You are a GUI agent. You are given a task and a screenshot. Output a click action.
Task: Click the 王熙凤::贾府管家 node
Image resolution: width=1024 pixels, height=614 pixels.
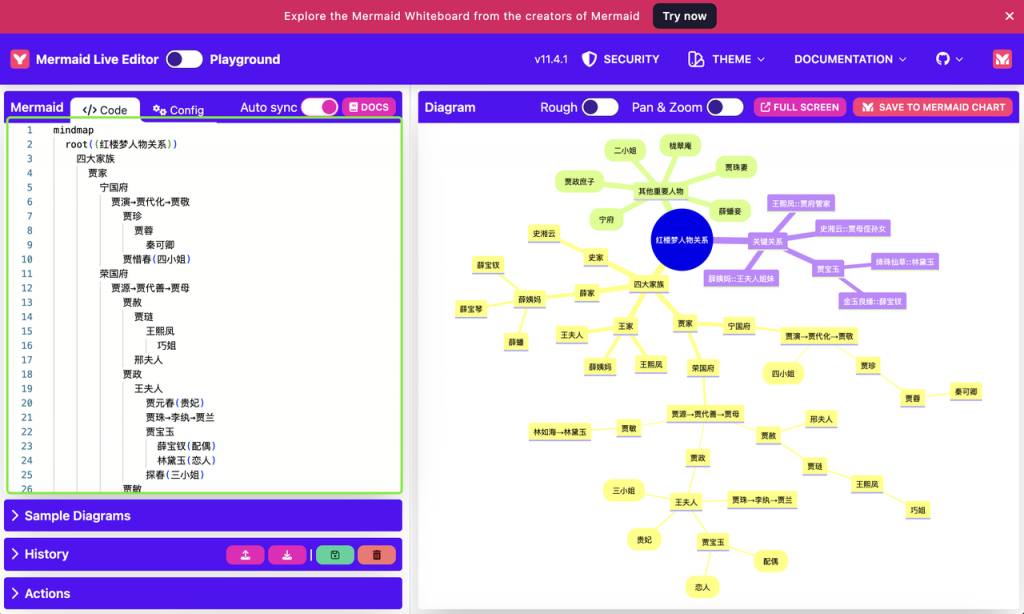coord(801,204)
